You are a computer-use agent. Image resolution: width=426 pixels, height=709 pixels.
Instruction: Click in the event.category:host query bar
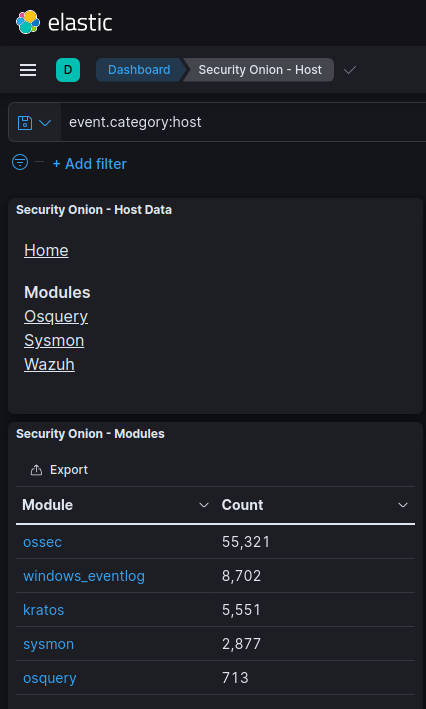[243, 122]
